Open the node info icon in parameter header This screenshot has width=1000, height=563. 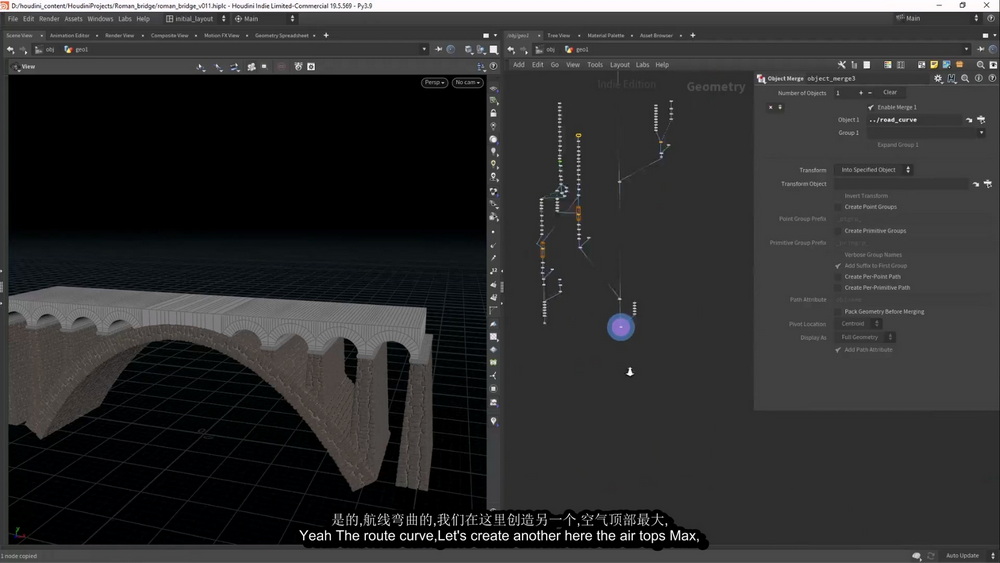coord(978,78)
